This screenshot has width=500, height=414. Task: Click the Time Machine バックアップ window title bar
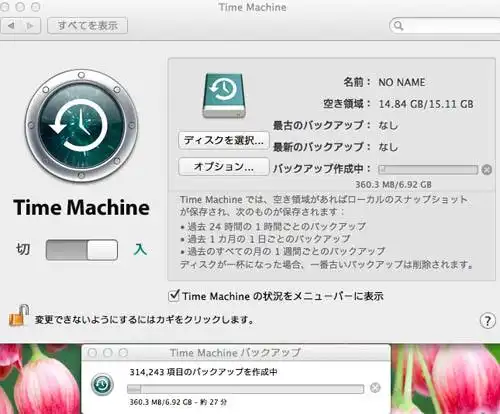point(236,353)
